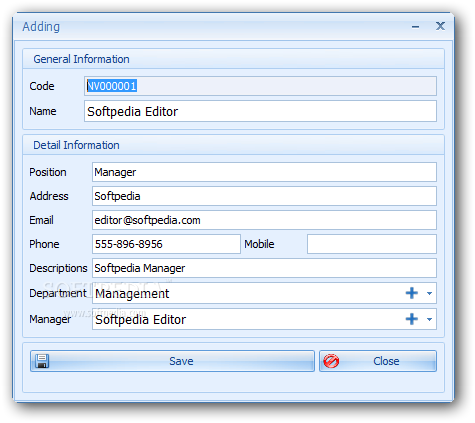
Task: Click the Email field editor@softpedia.com
Action: click(x=264, y=220)
